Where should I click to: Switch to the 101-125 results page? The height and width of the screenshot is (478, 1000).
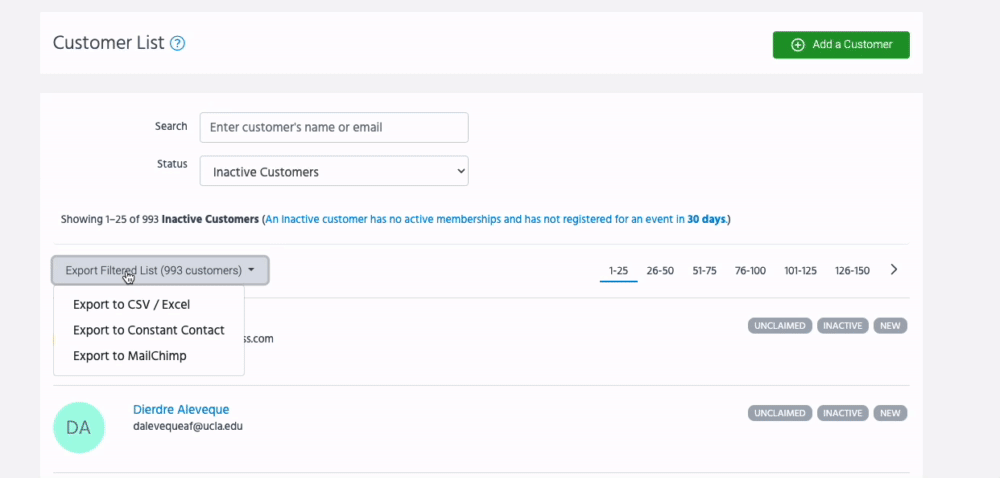point(800,270)
